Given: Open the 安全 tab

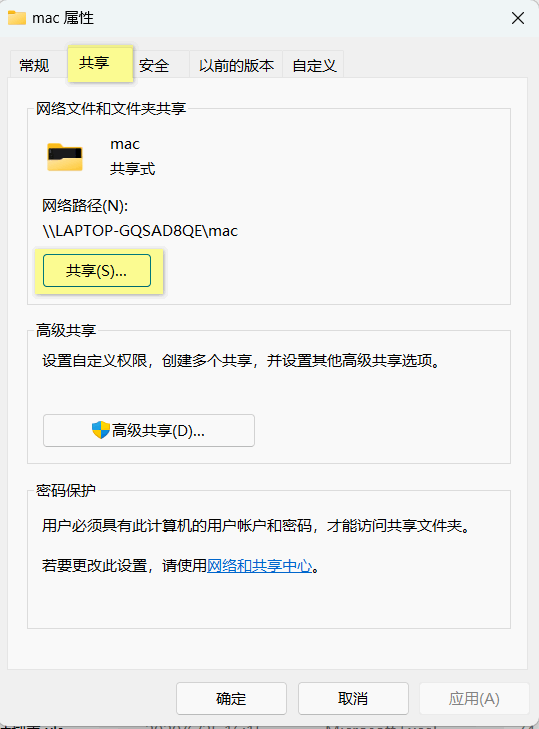Looking at the screenshot, I should click(154, 65).
